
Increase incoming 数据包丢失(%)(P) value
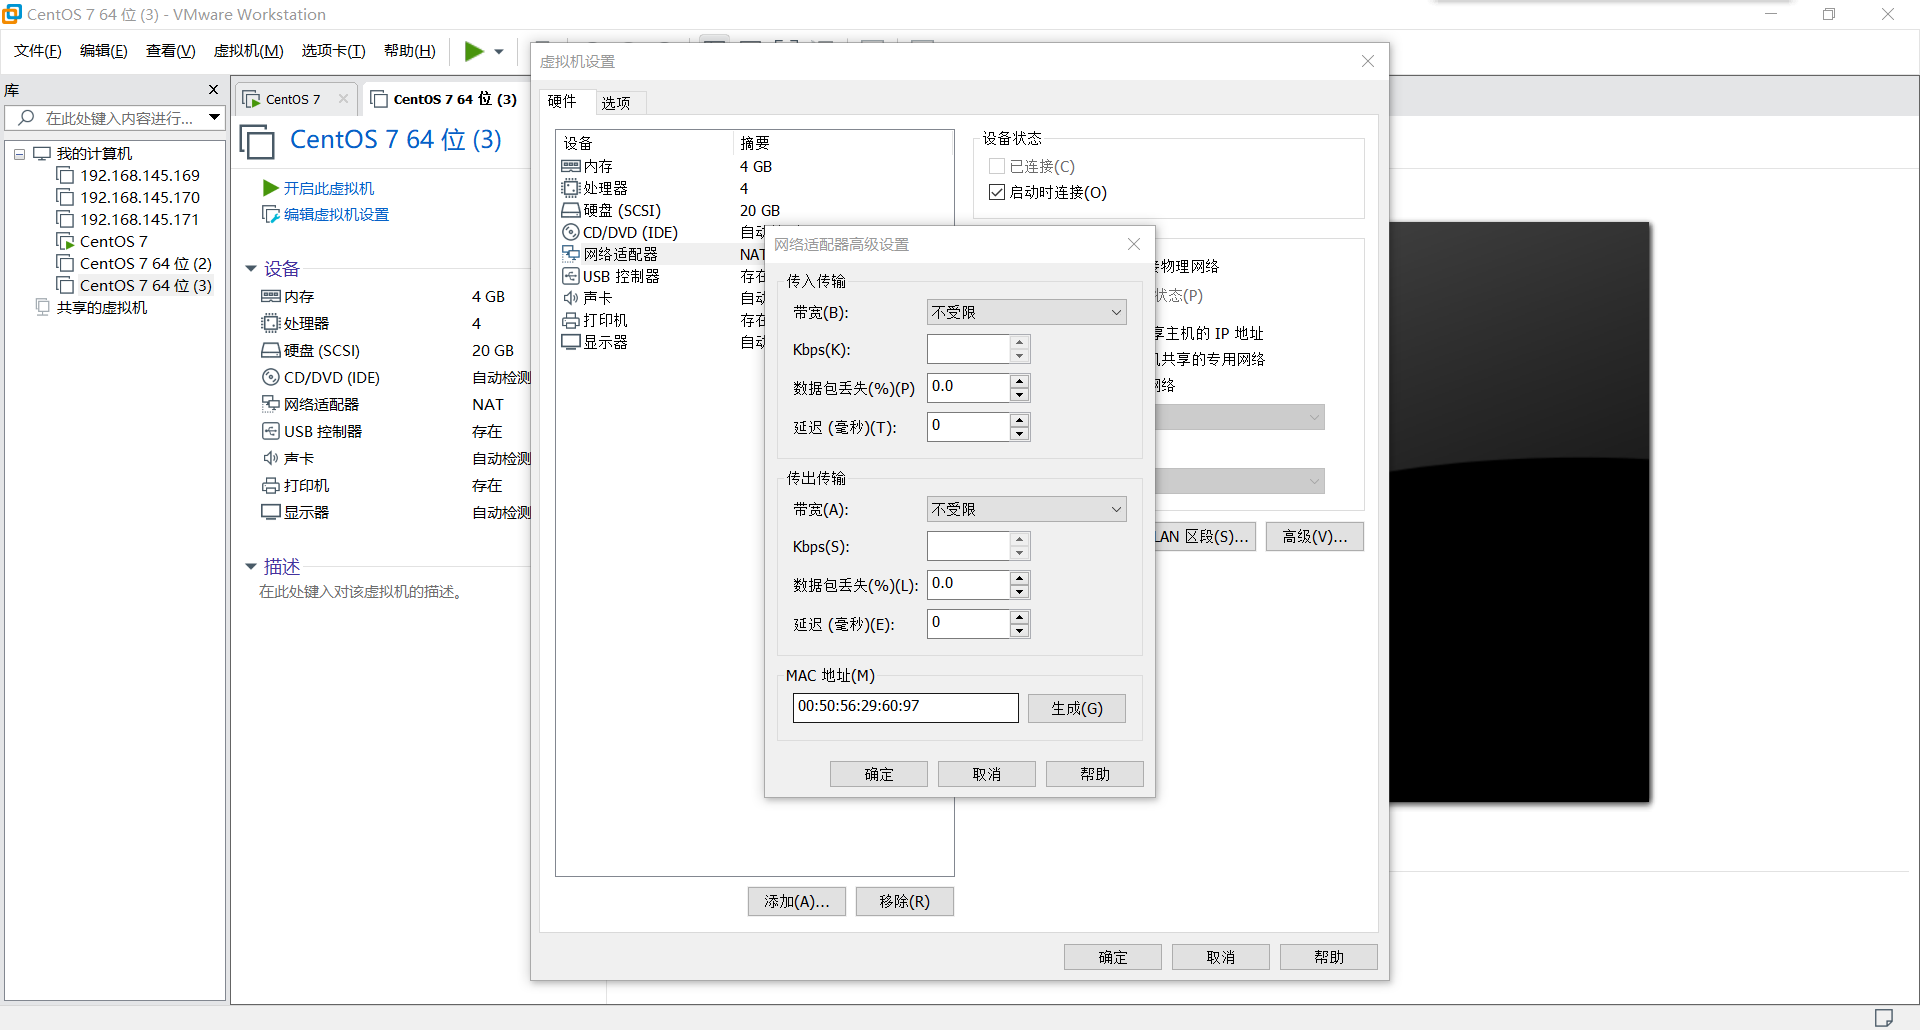(1020, 382)
